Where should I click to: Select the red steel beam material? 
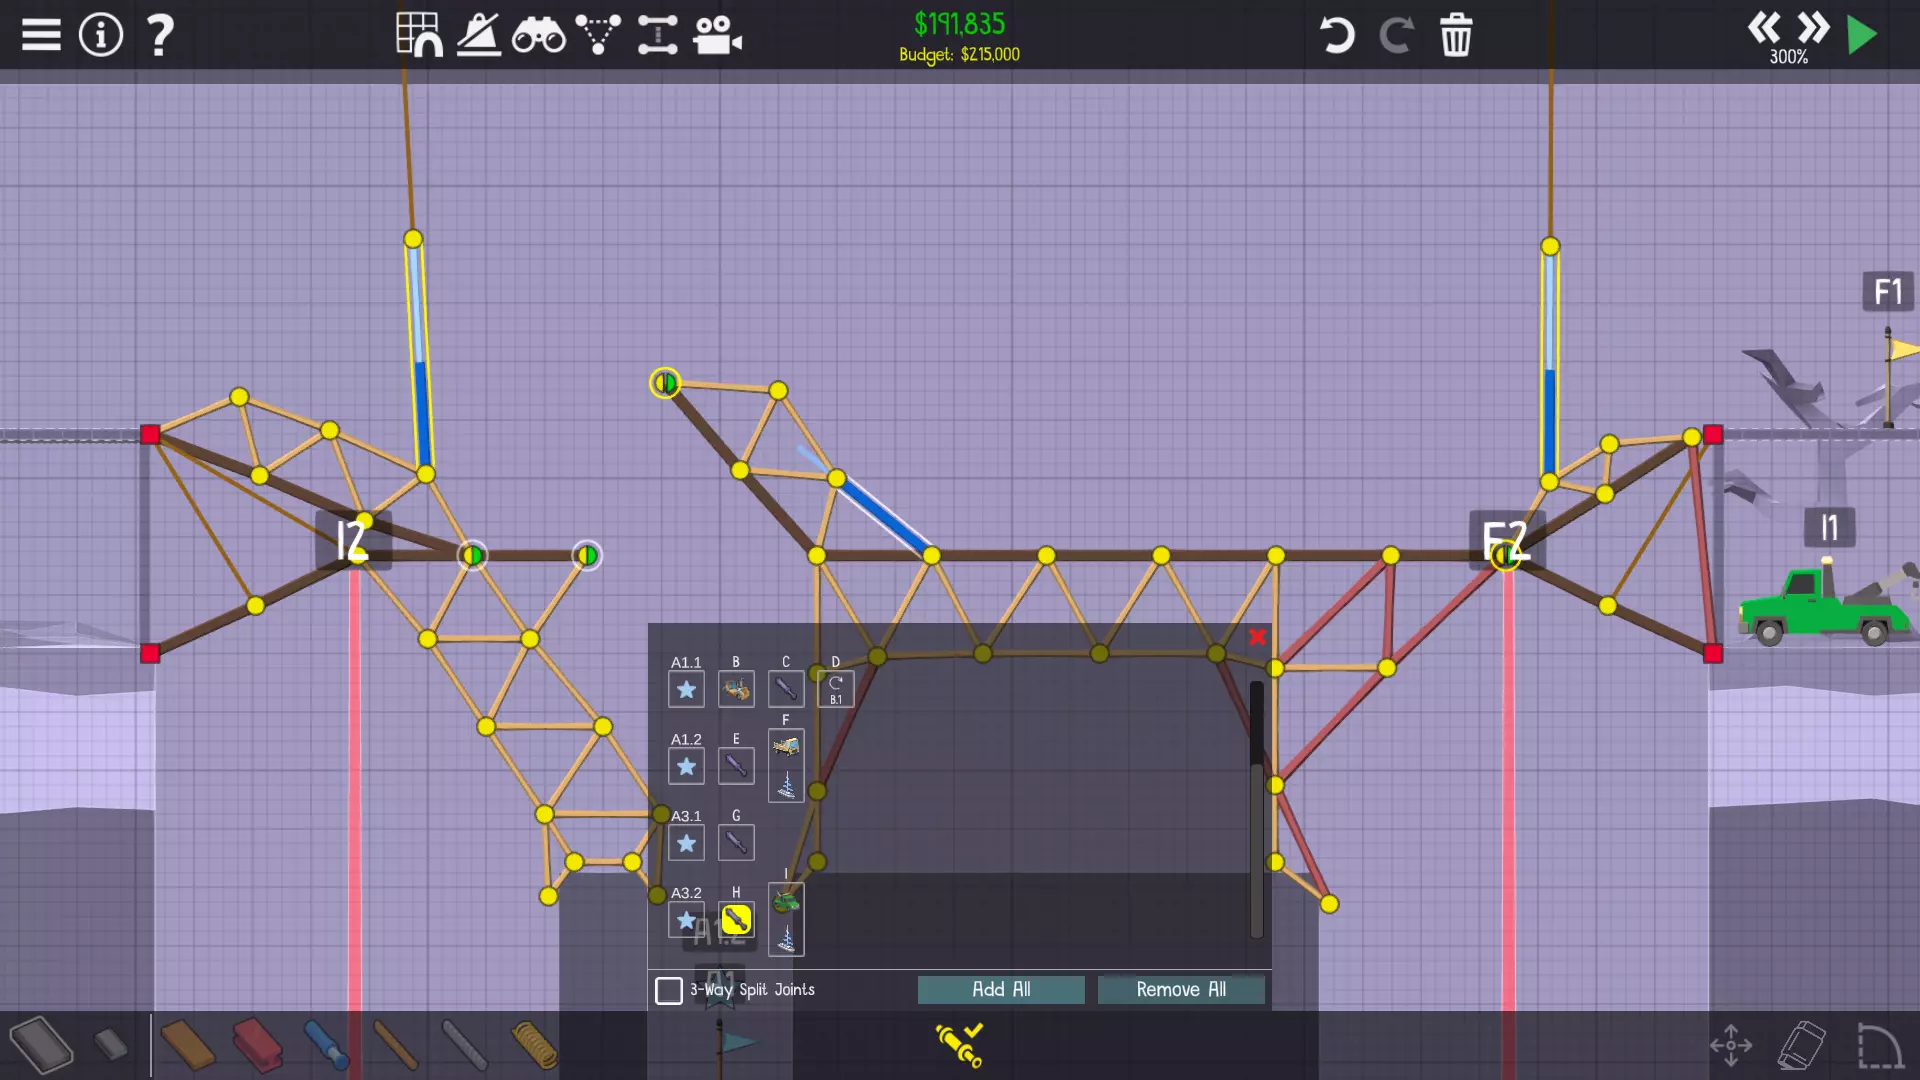(257, 1045)
